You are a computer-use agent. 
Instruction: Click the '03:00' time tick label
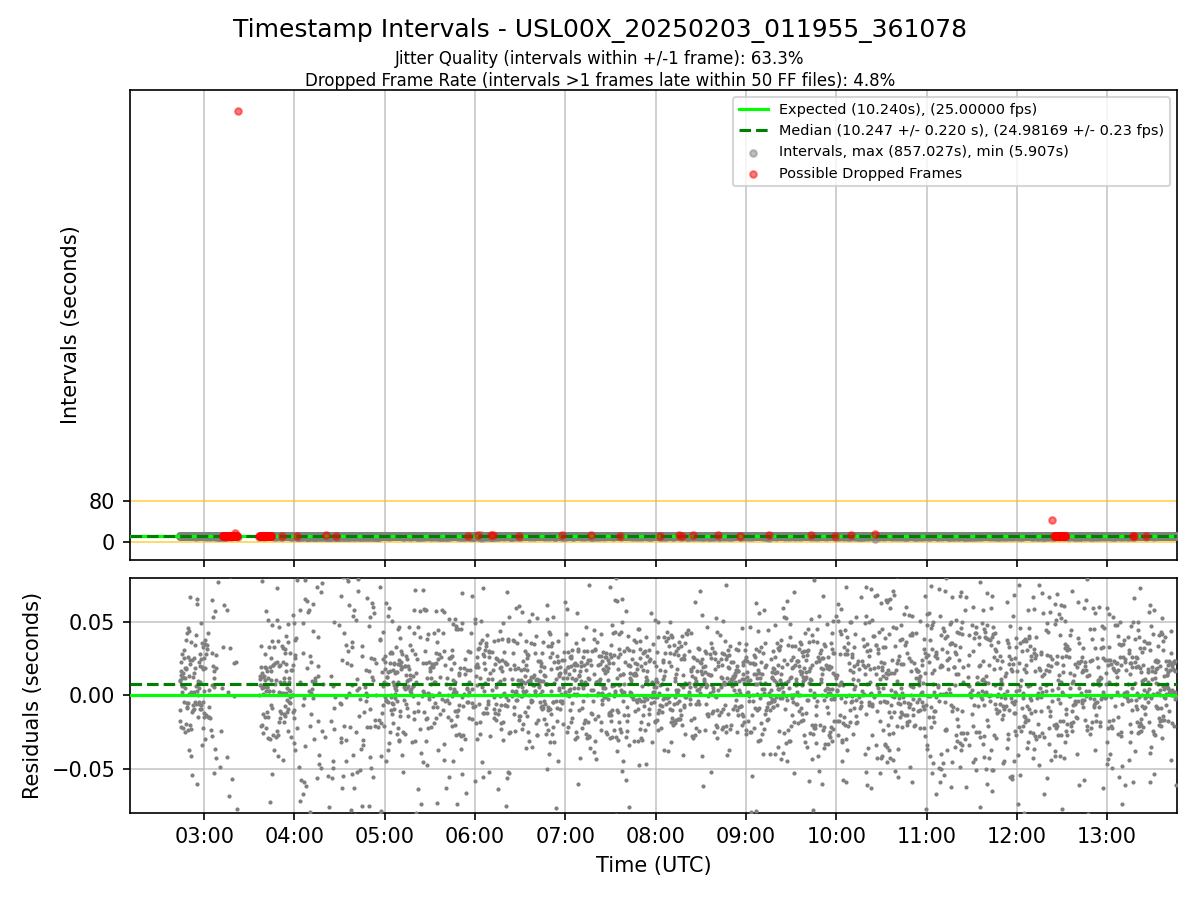[204, 834]
